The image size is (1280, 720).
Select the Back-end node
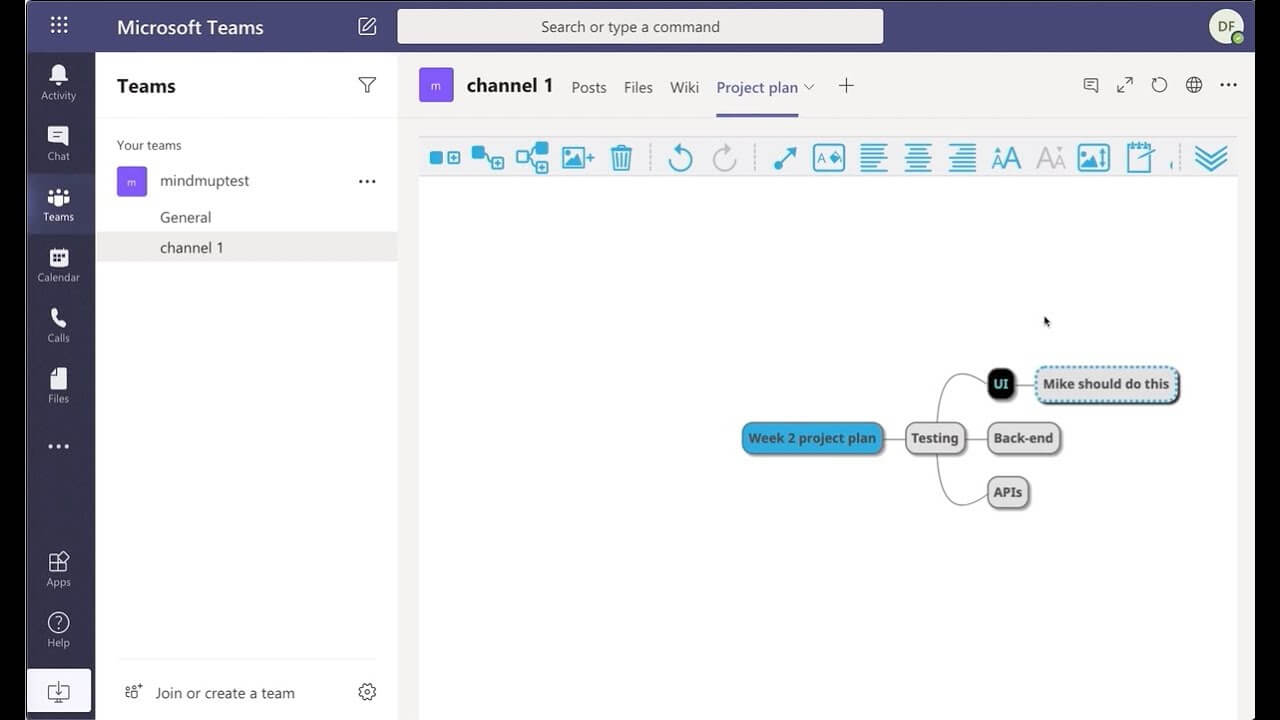pos(1023,438)
